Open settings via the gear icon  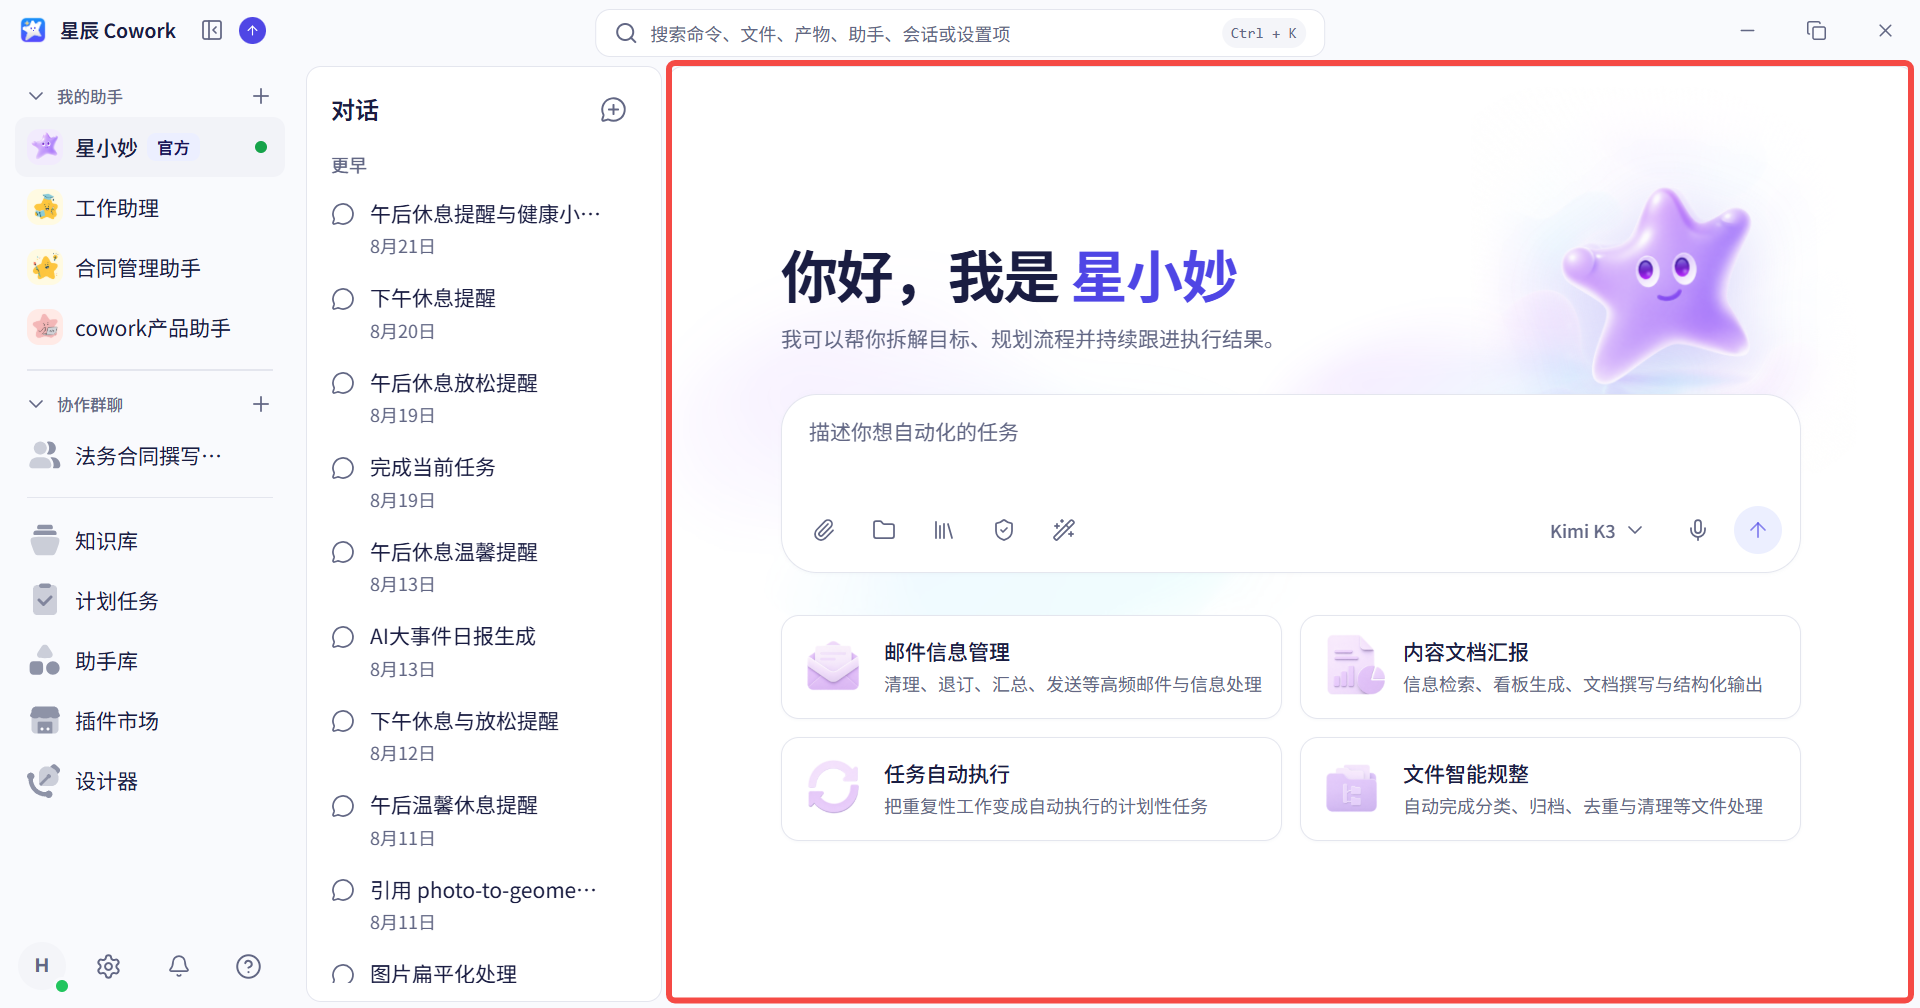tap(109, 966)
